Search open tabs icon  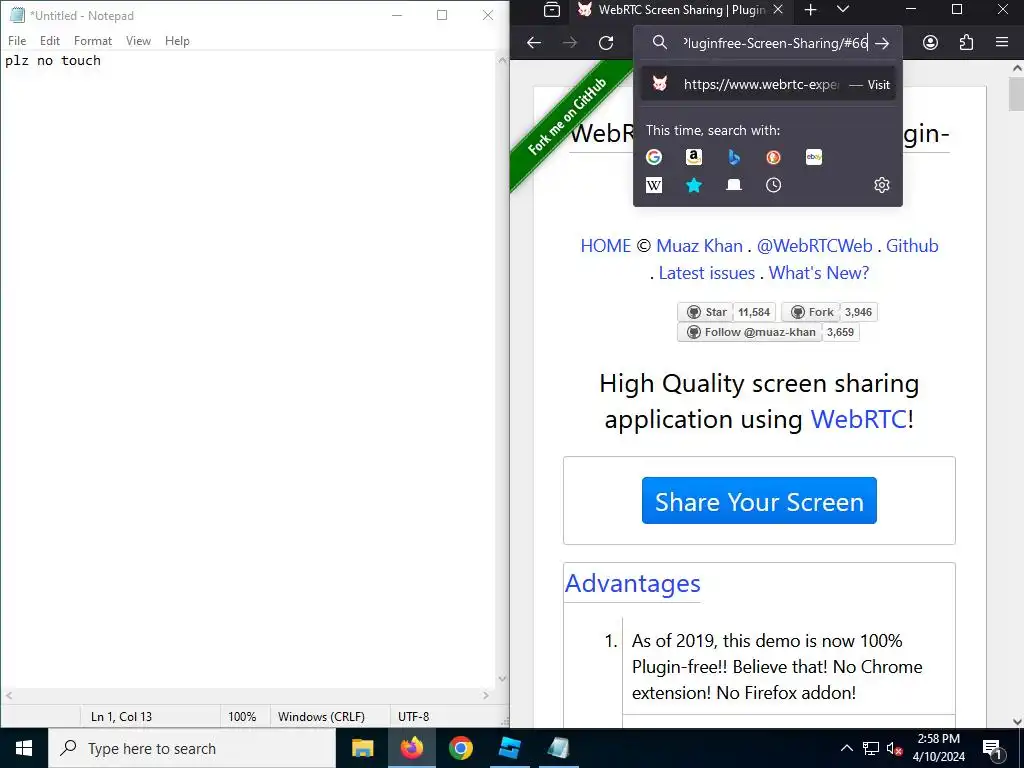[734, 185]
